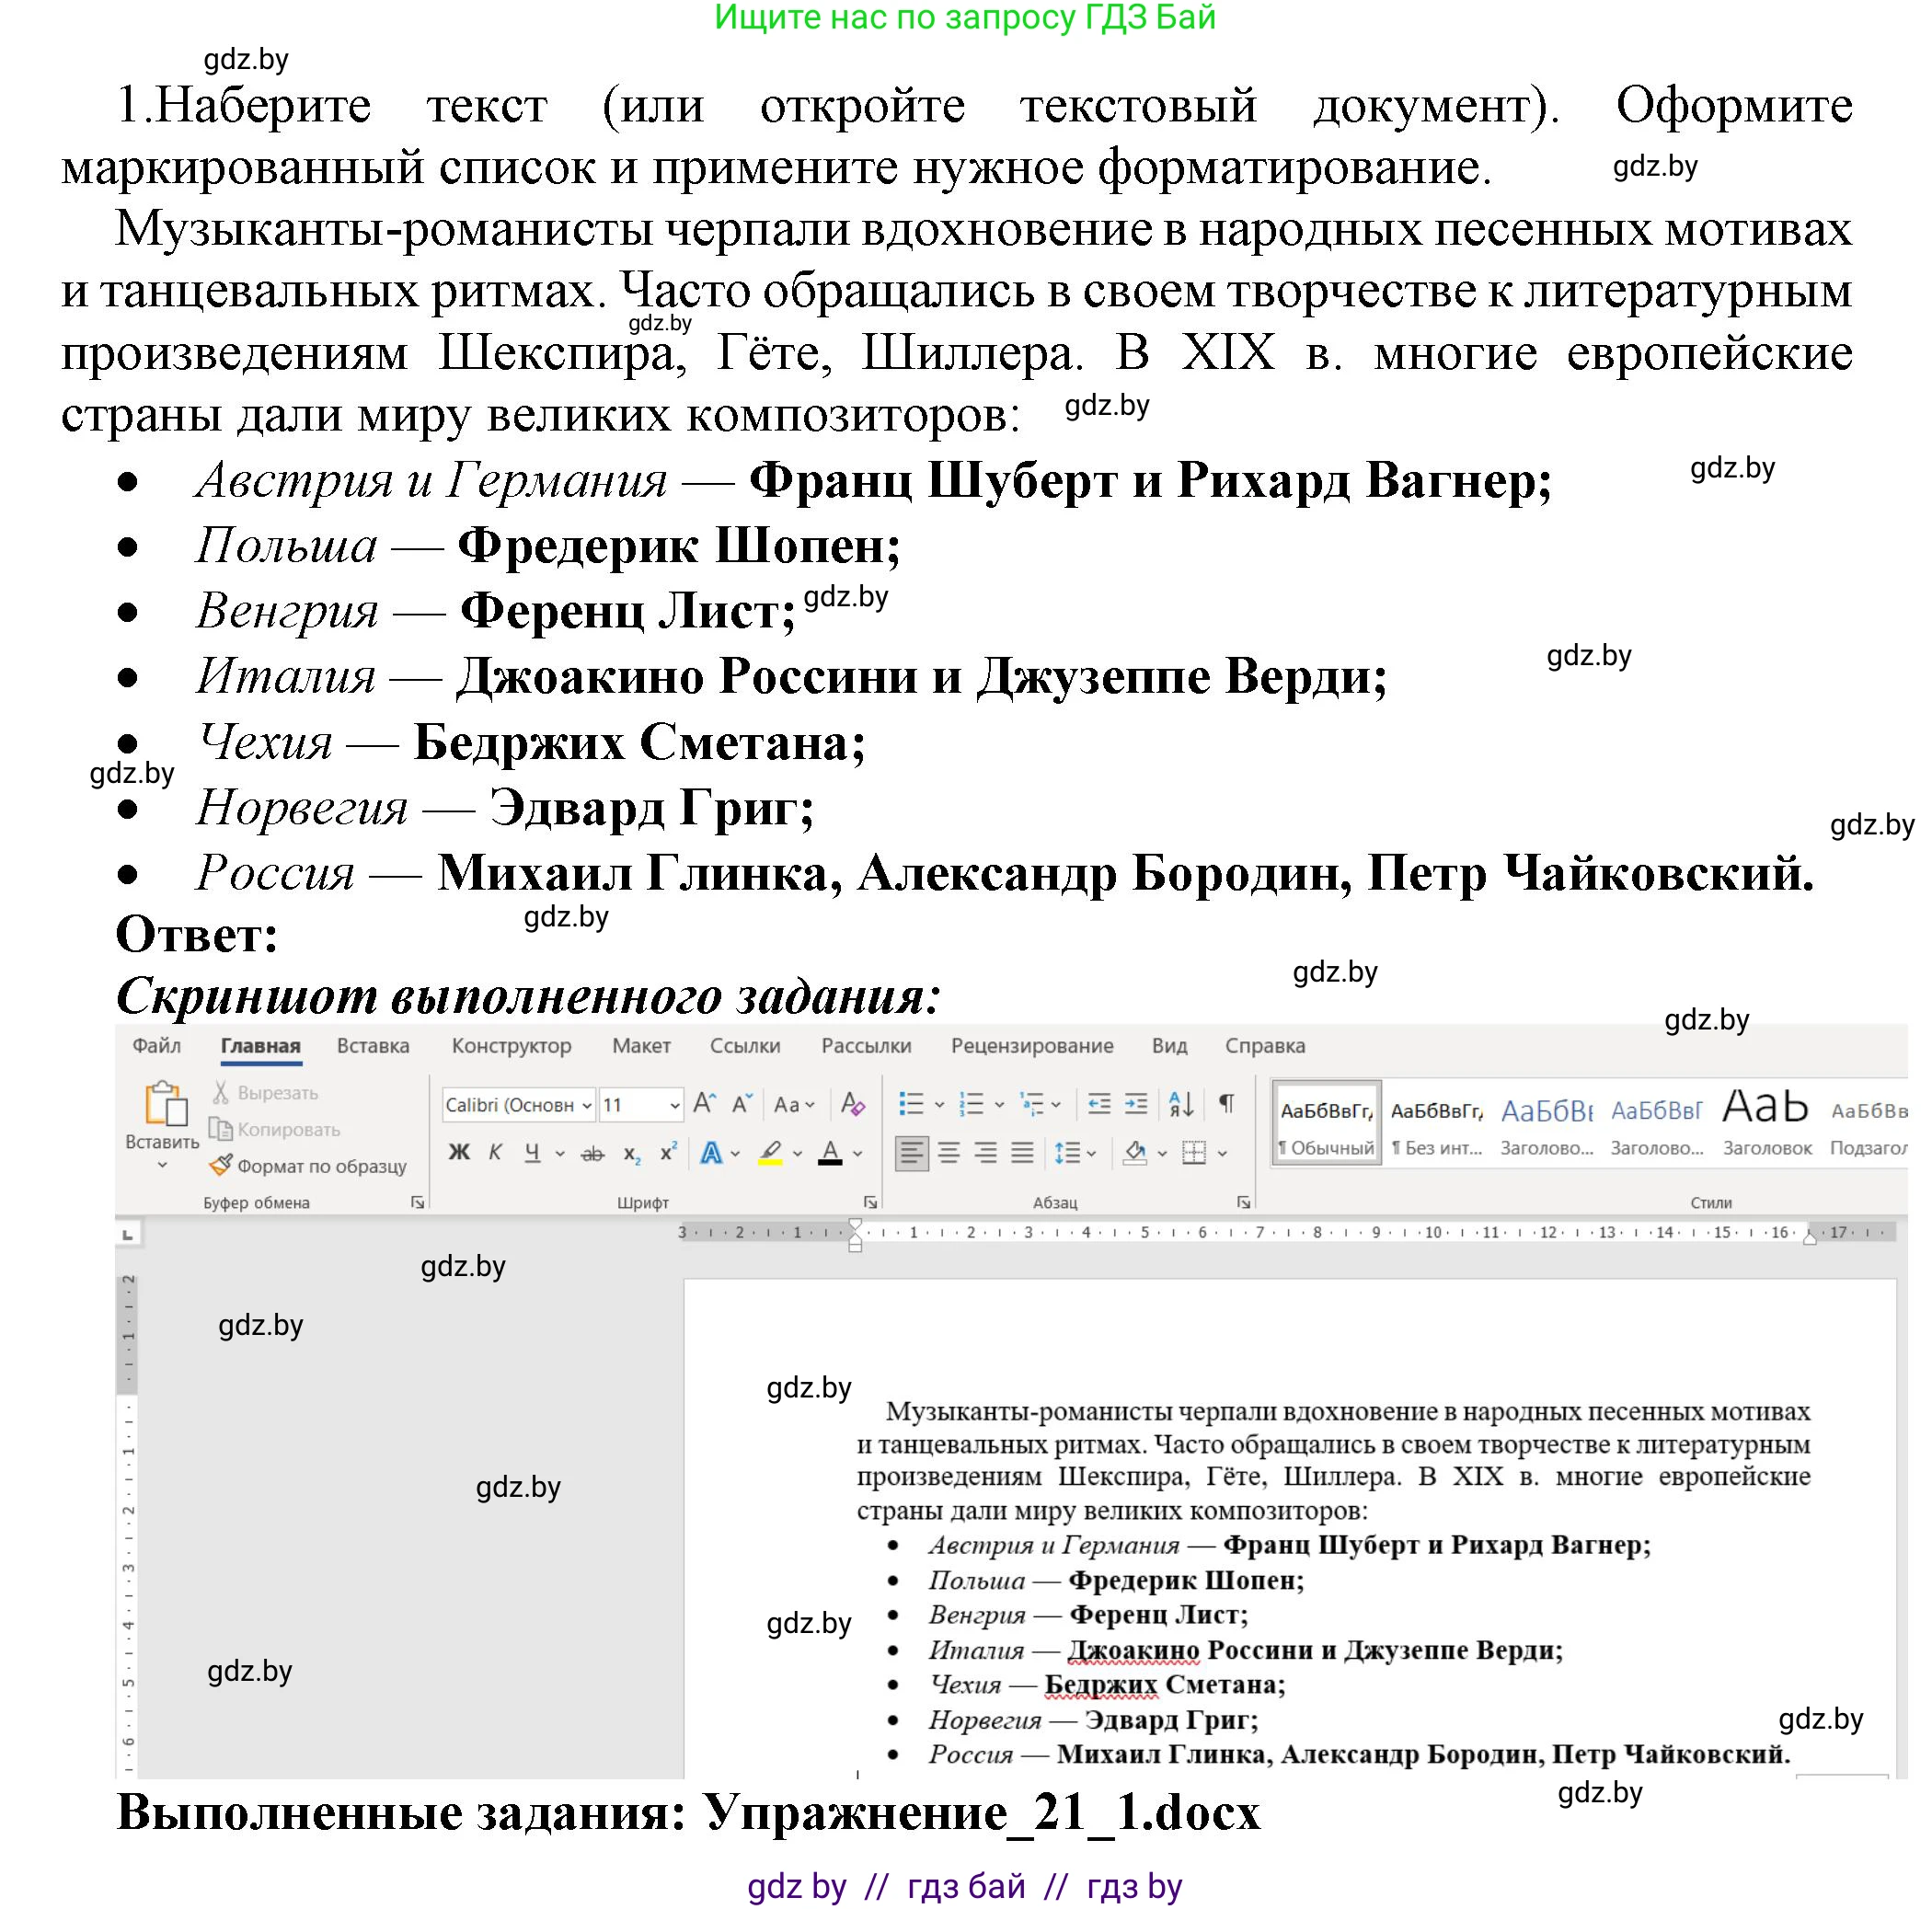This screenshot has height=1909, width=1932.
Task: Open the Справка tab
Action: click(x=1265, y=1046)
